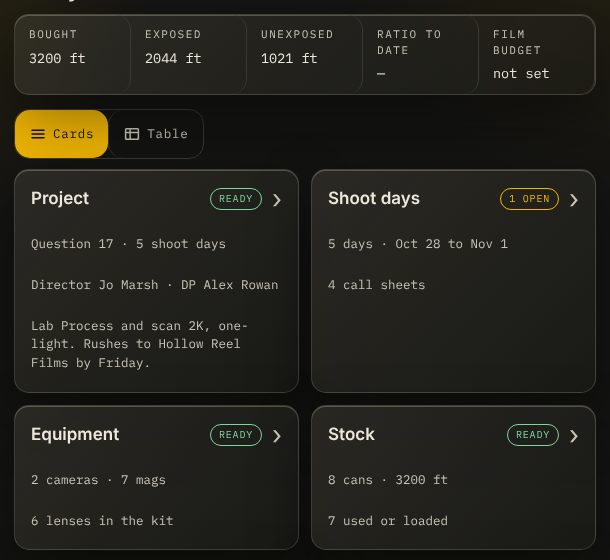610x560 pixels.
Task: Click the READY badge on Equipment
Action: tap(236, 435)
